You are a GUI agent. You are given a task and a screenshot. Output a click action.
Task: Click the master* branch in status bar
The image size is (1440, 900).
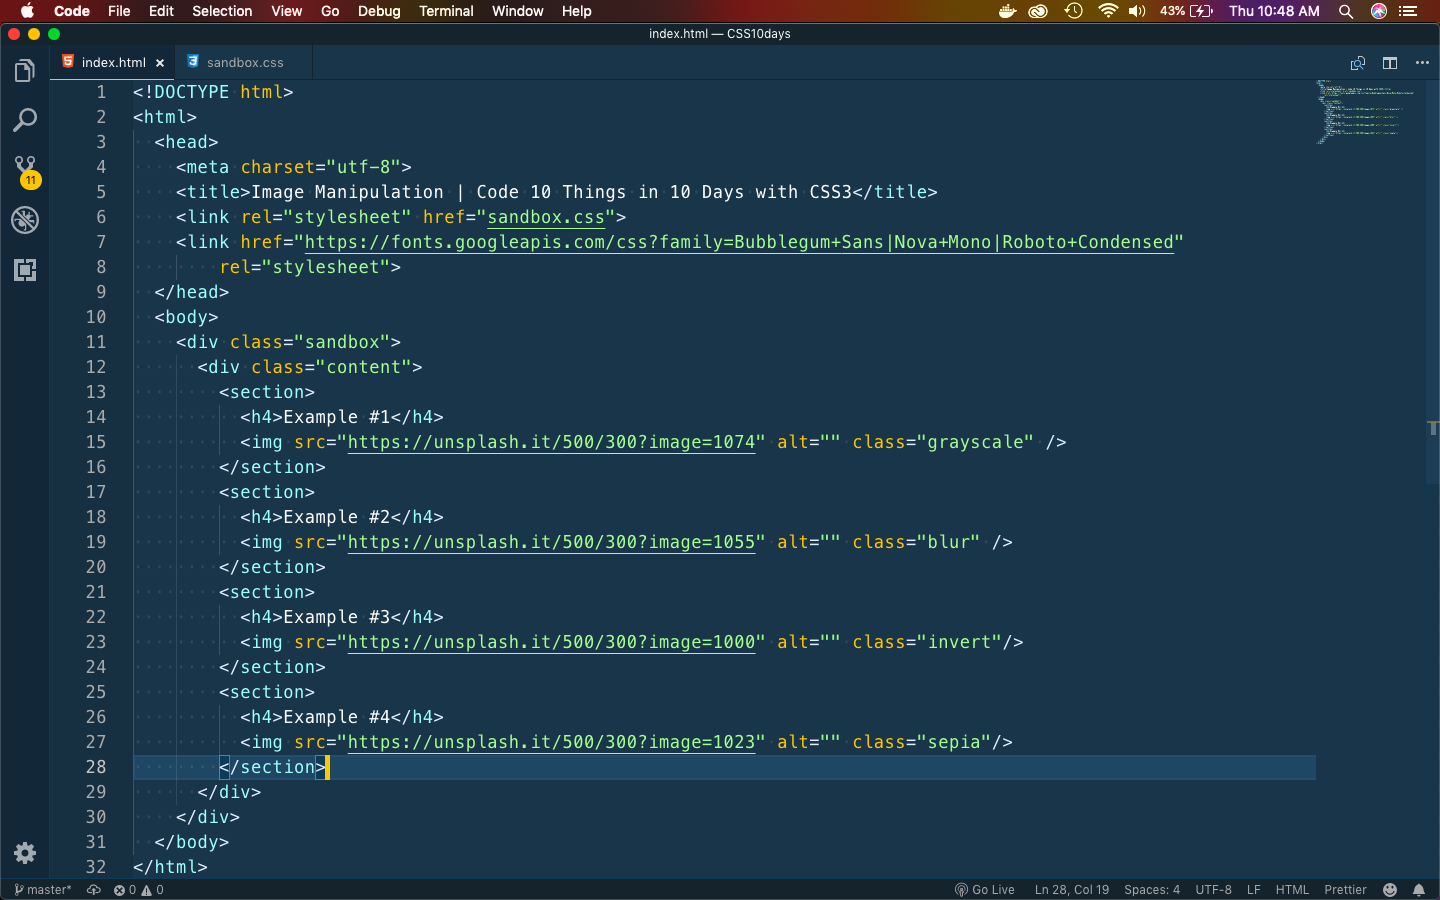[x=43, y=890]
